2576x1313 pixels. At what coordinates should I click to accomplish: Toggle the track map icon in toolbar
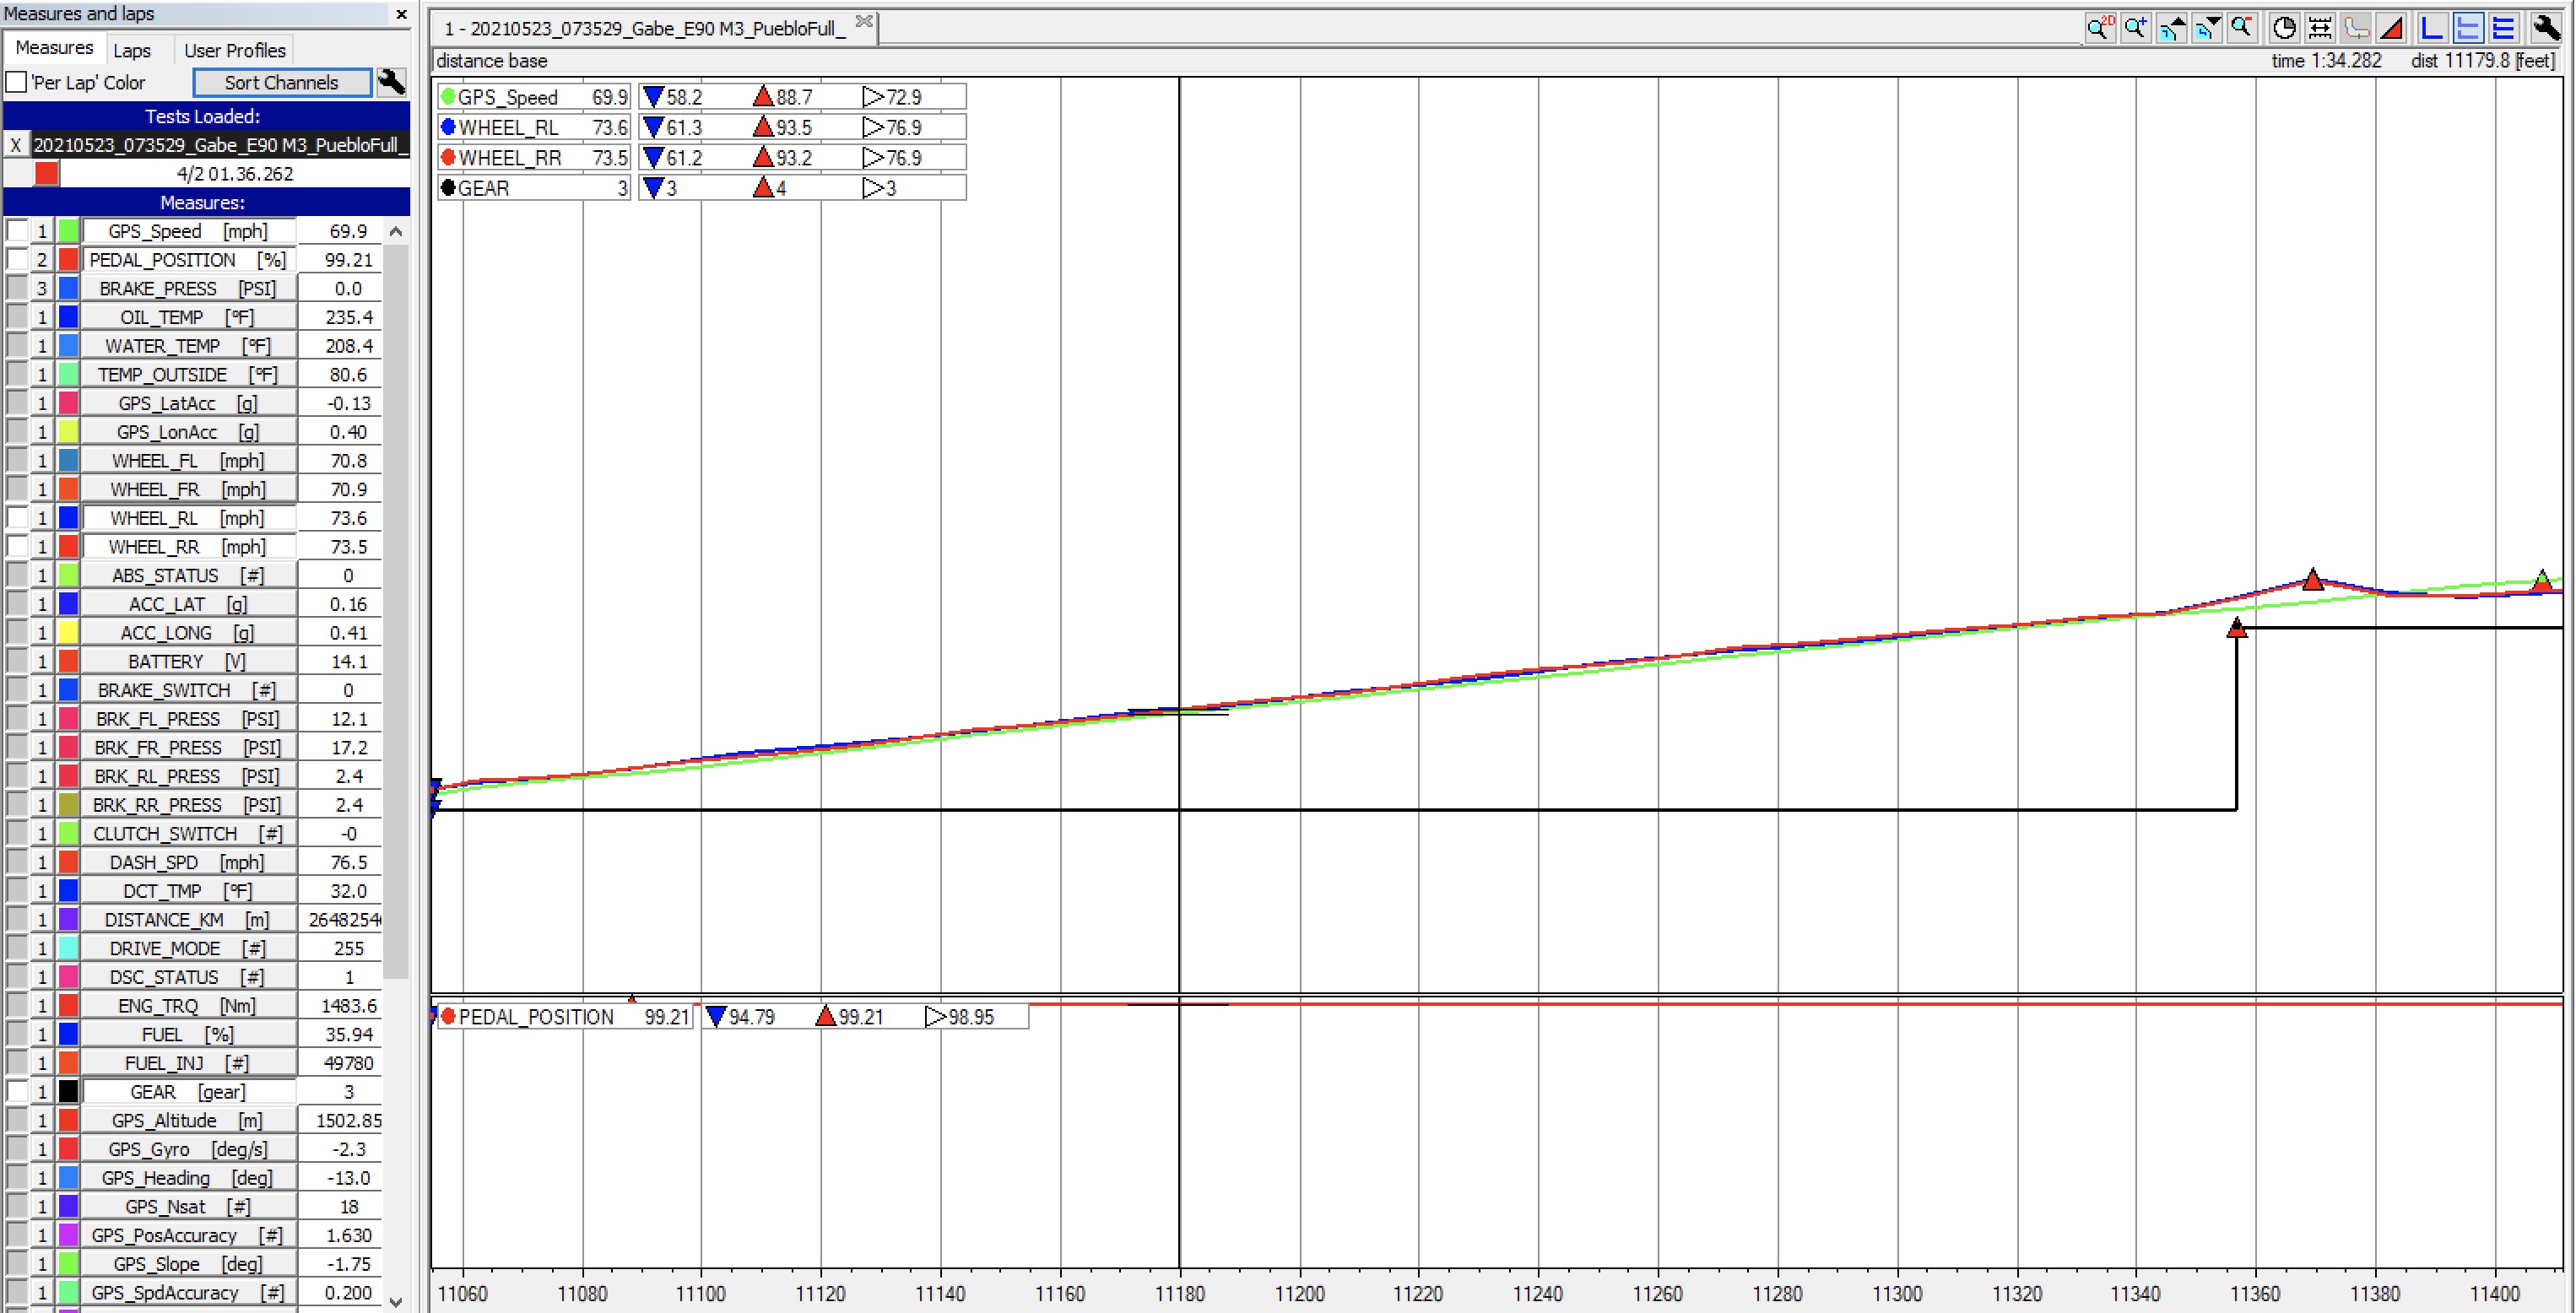[x=2356, y=28]
